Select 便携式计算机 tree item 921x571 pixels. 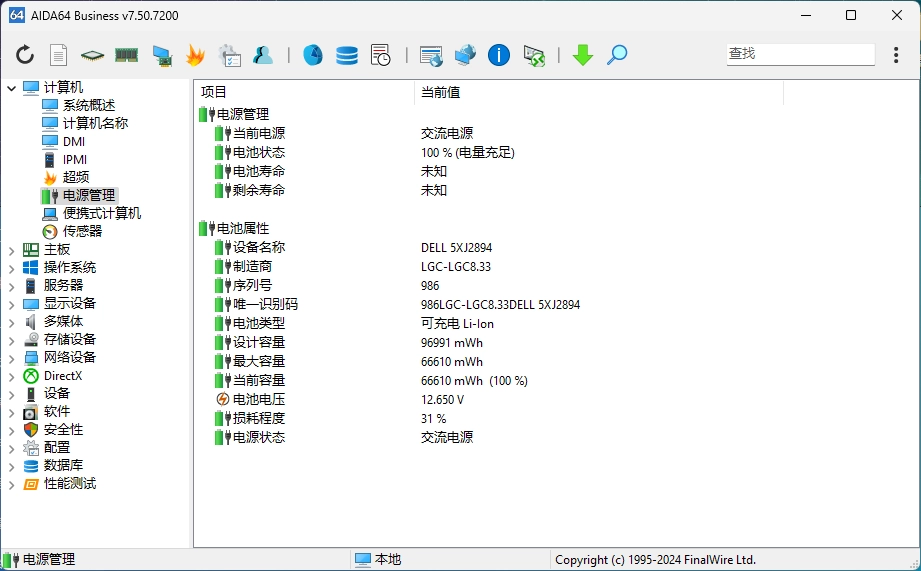pyautogui.click(x=101, y=213)
